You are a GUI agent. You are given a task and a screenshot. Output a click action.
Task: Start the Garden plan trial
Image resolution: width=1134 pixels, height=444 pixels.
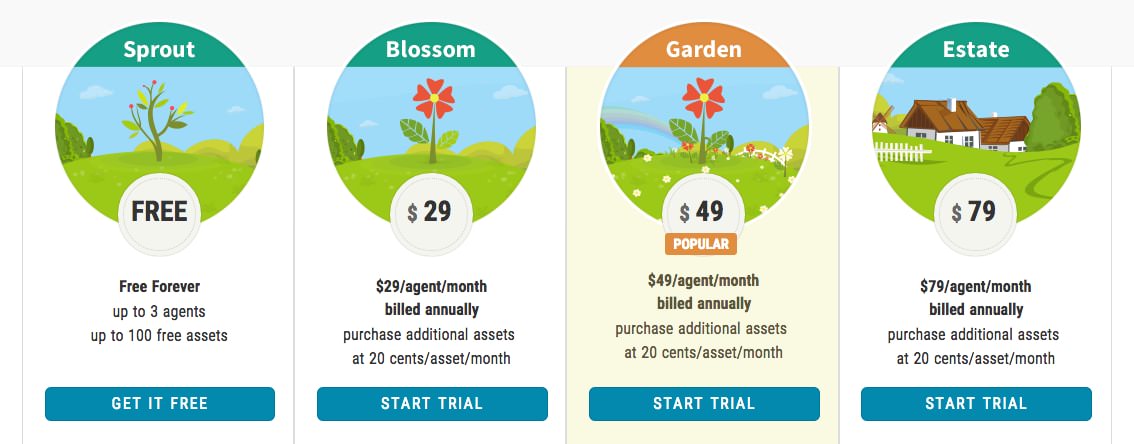704,404
